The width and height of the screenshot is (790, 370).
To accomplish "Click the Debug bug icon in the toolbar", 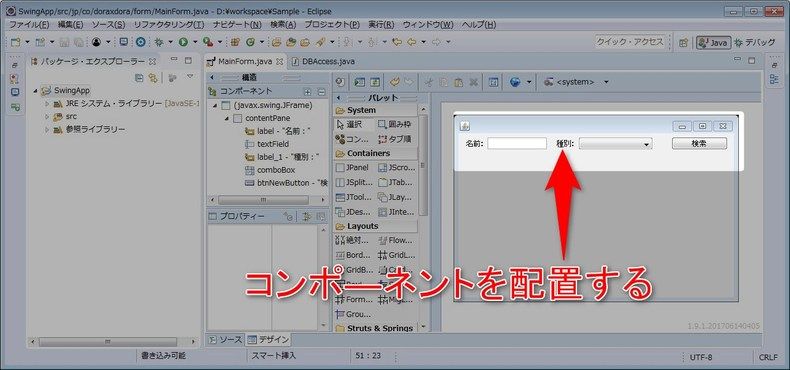I will pos(158,42).
